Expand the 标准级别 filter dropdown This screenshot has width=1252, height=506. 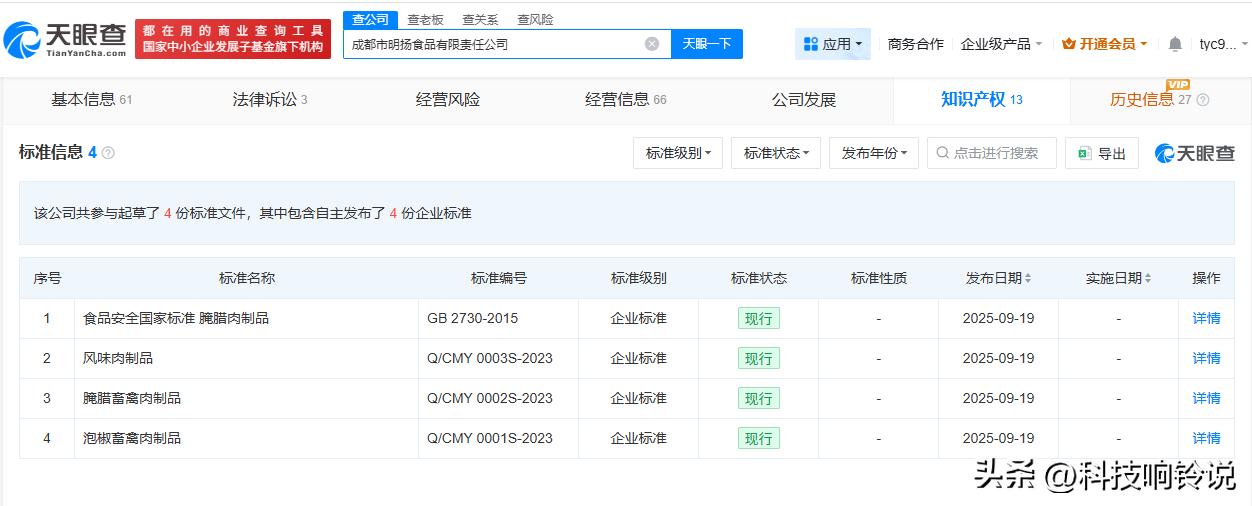[678, 153]
